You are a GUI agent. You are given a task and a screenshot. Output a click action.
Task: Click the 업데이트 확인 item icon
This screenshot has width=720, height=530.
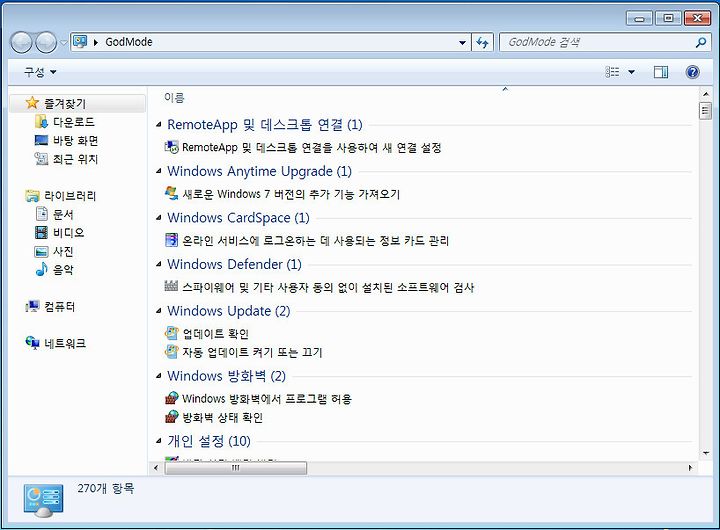(171, 333)
